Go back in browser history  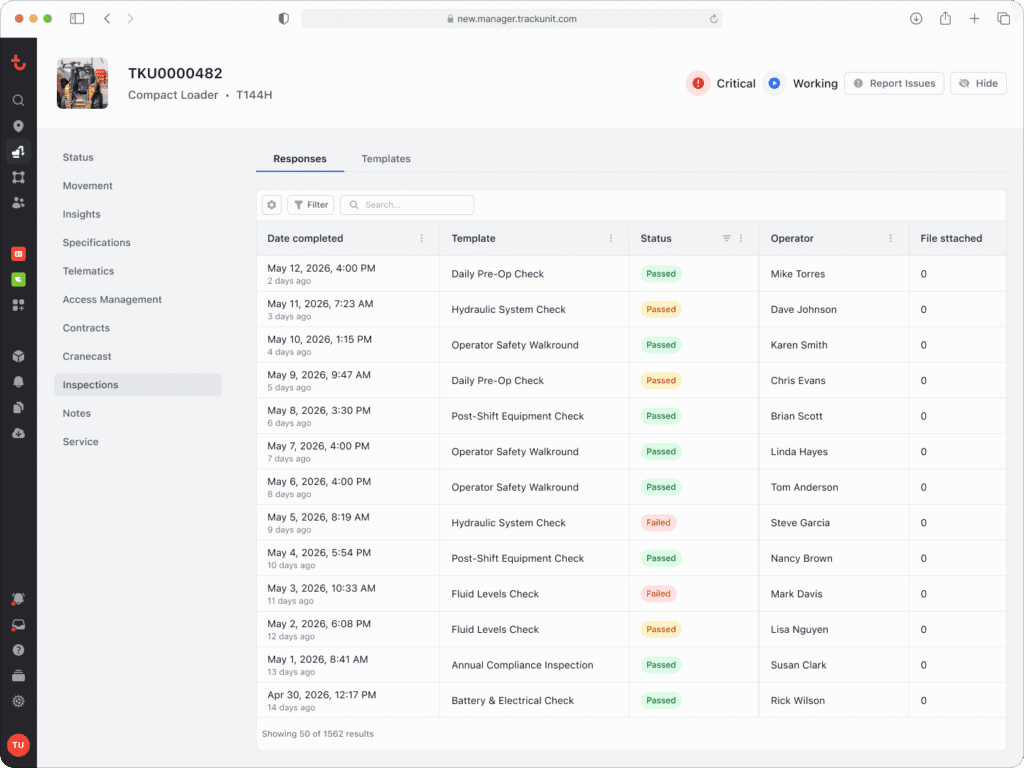click(107, 19)
